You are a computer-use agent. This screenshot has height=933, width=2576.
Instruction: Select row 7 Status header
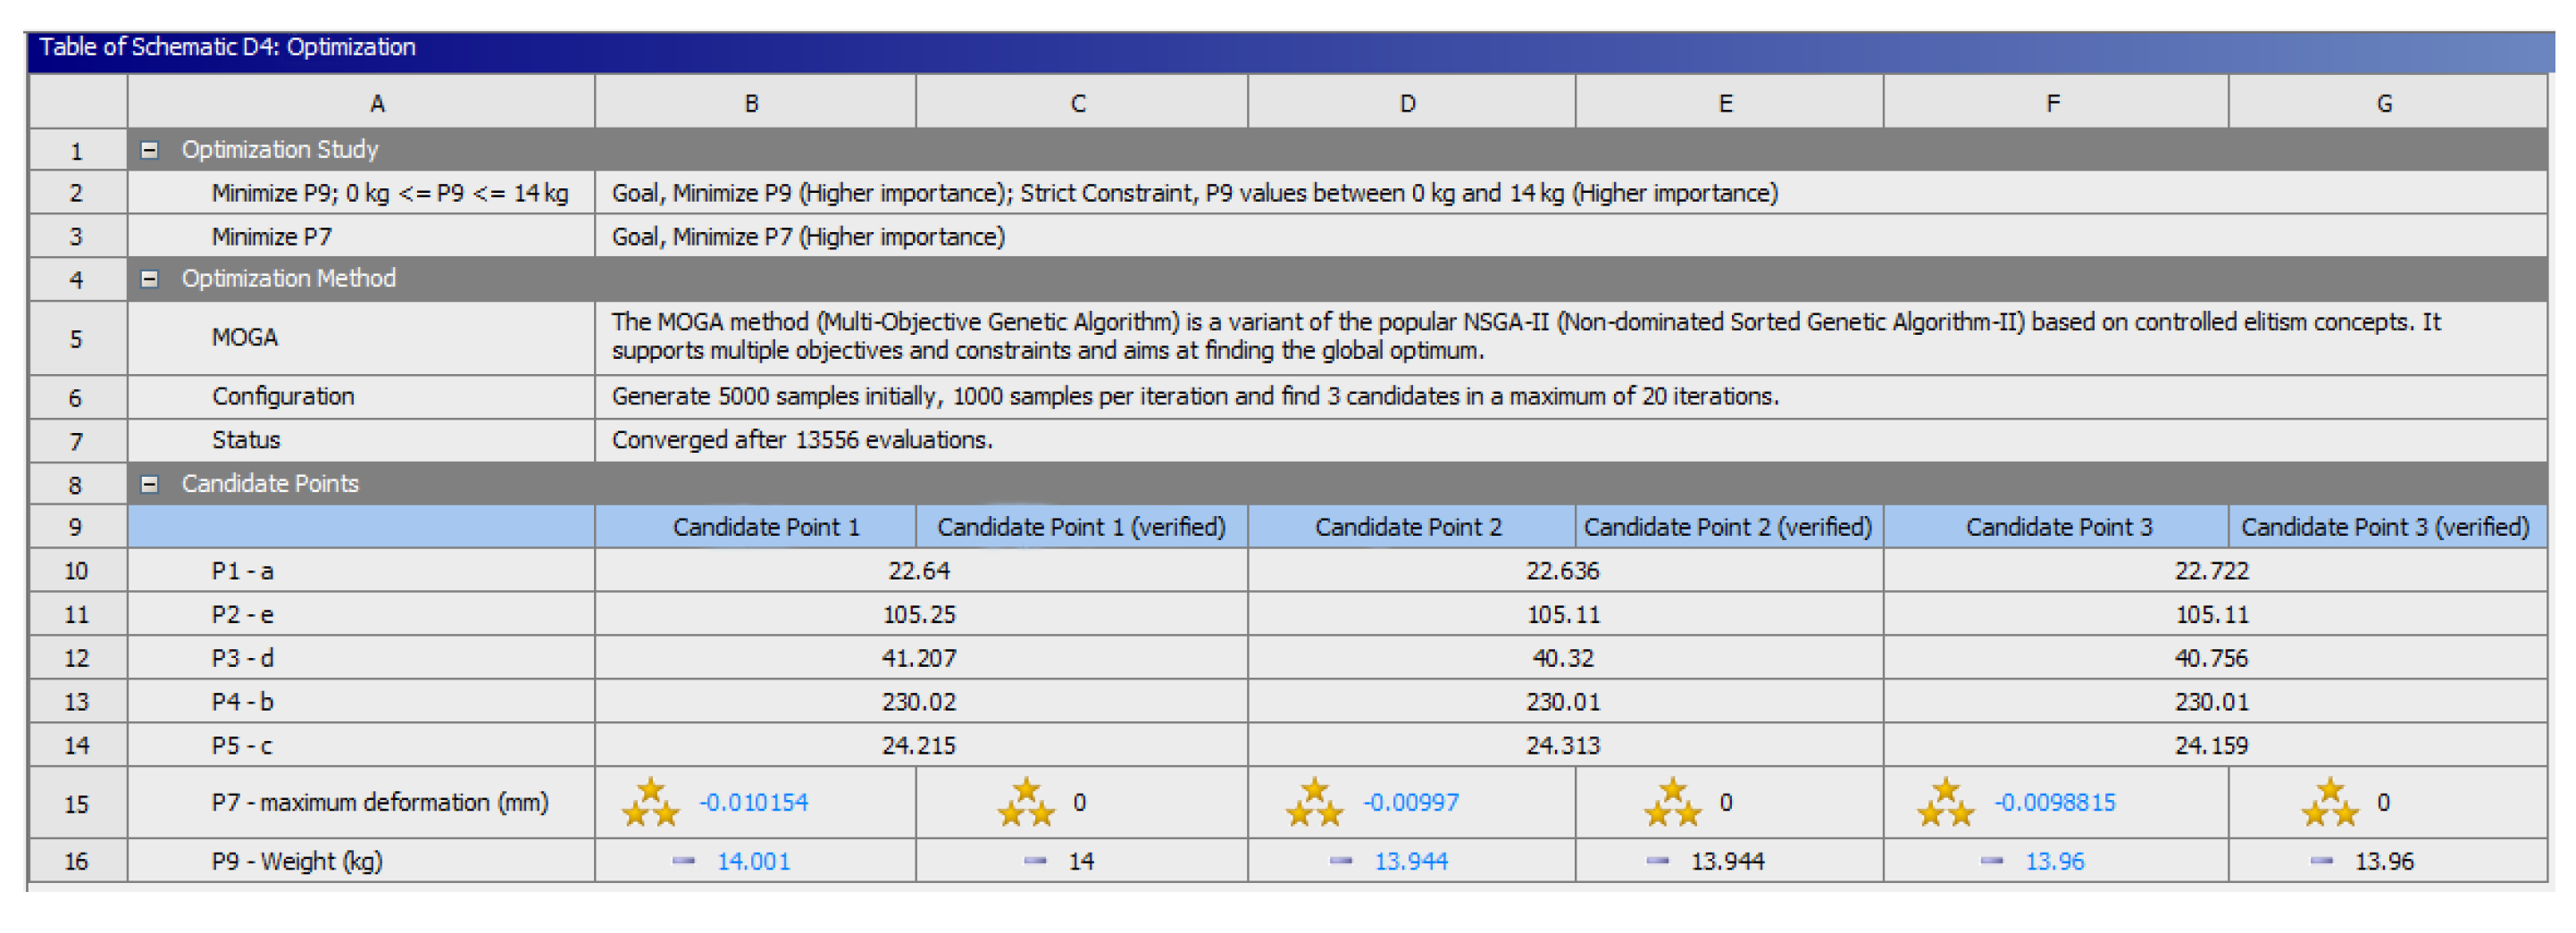76,441
